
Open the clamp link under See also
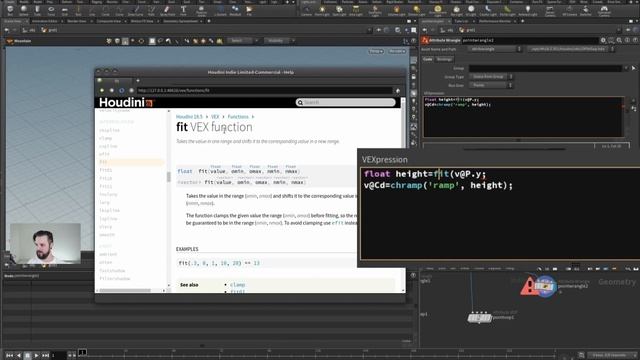[238, 284]
